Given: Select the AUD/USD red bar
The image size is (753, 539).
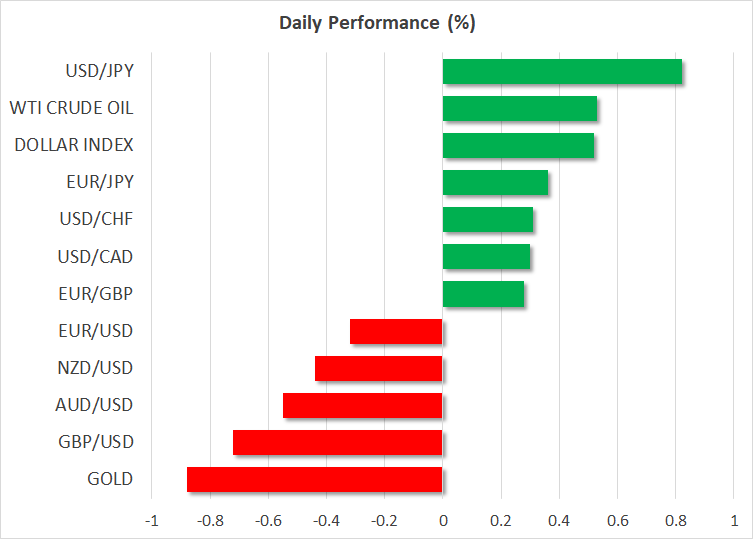Looking at the screenshot, I should (362, 405).
